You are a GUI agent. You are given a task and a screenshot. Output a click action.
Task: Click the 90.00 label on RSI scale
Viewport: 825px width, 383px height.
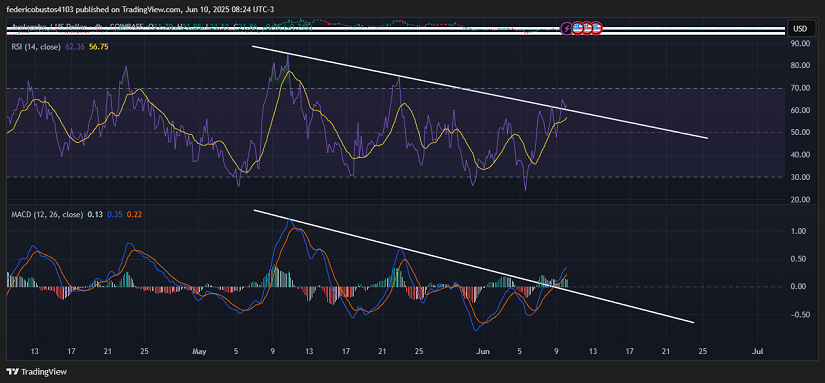coord(800,44)
